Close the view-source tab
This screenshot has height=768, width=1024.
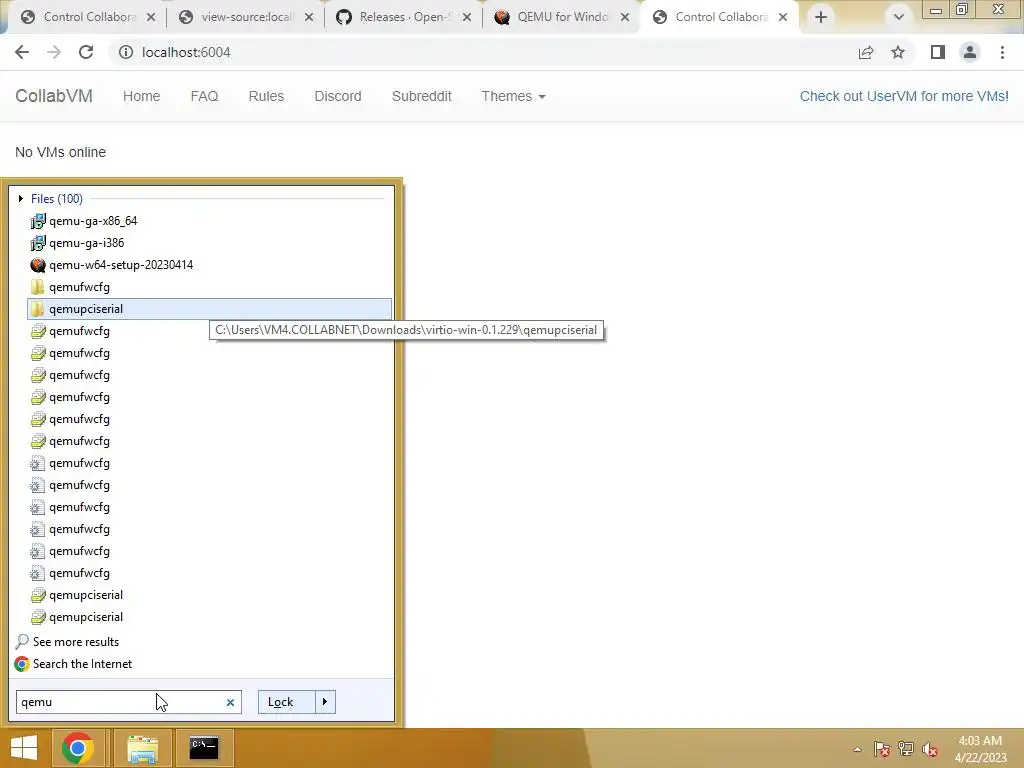click(309, 17)
